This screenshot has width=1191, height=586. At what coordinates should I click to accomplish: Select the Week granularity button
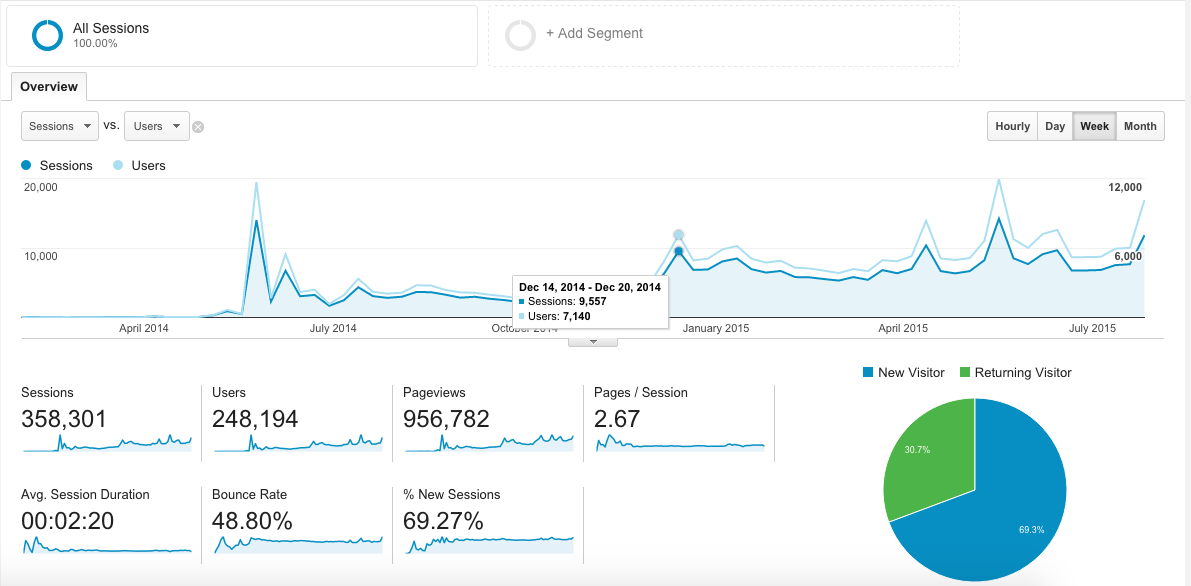1094,126
